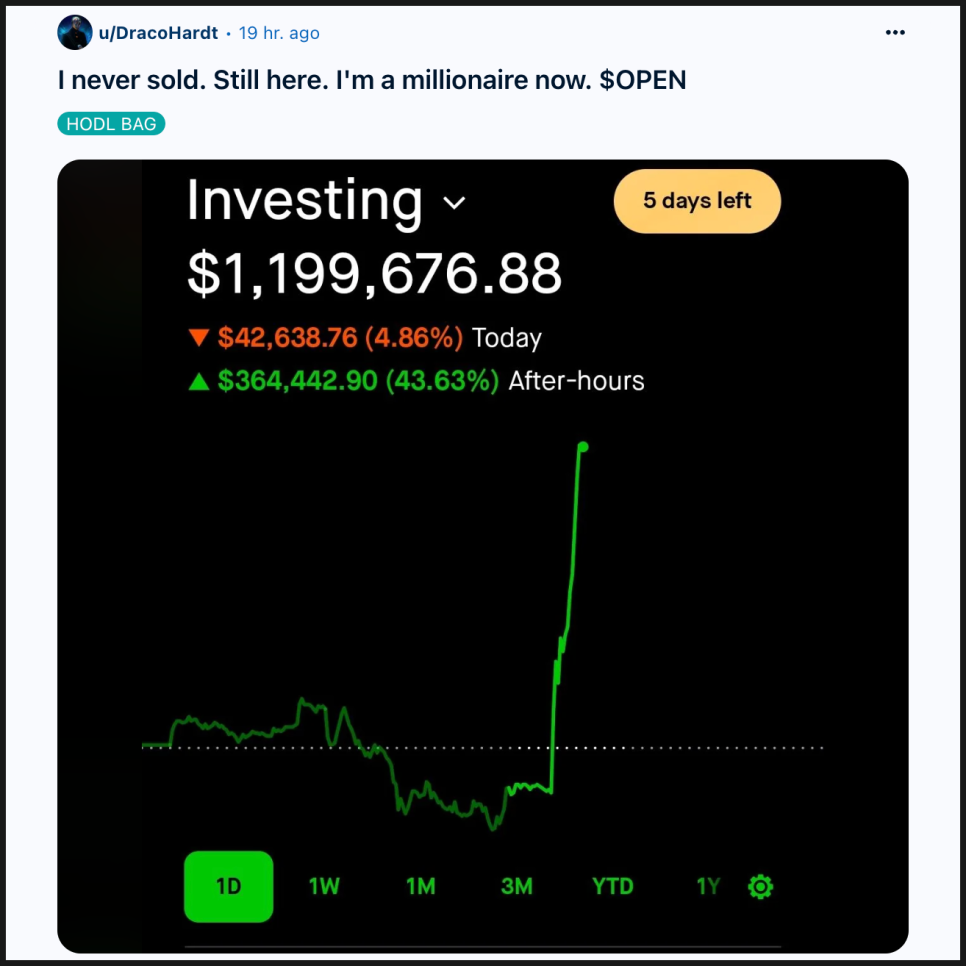Select the 1D chart range
Image resolution: width=966 pixels, height=966 pixels.
click(x=229, y=887)
